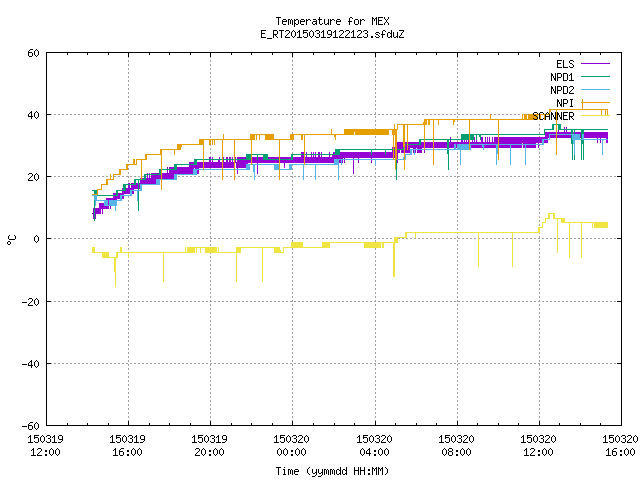Click the chart title 'Temperature for MEX'
The height and width of the screenshot is (480, 640).
click(332, 21)
